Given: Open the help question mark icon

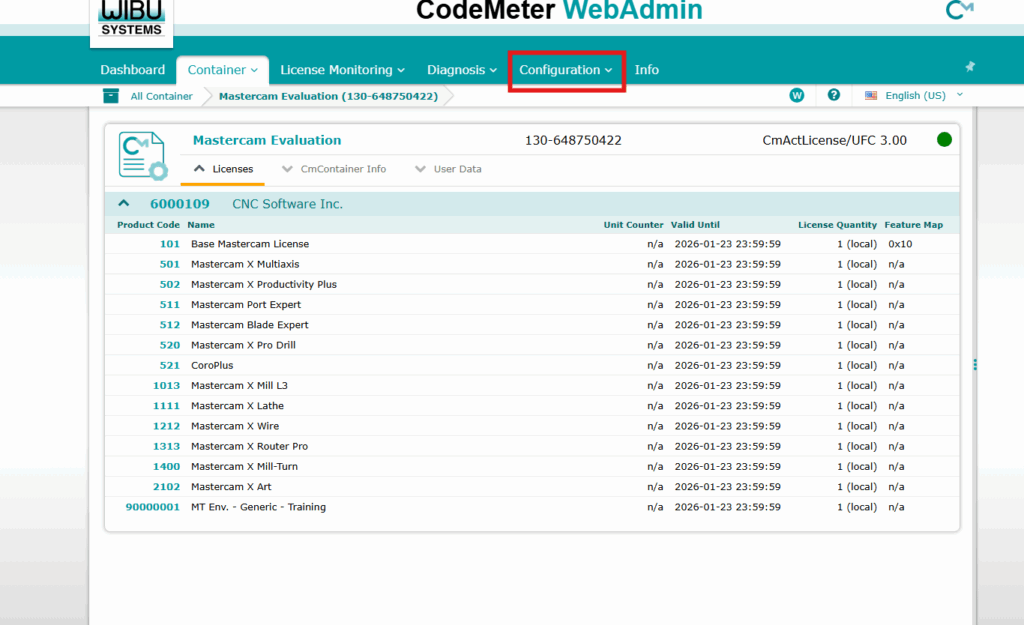Looking at the screenshot, I should (x=833, y=95).
